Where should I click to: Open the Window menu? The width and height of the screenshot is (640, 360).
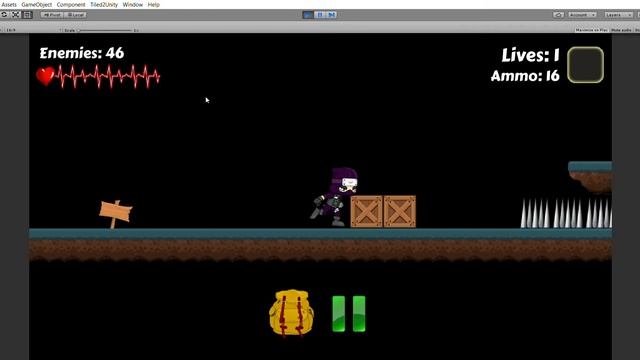(x=133, y=4)
